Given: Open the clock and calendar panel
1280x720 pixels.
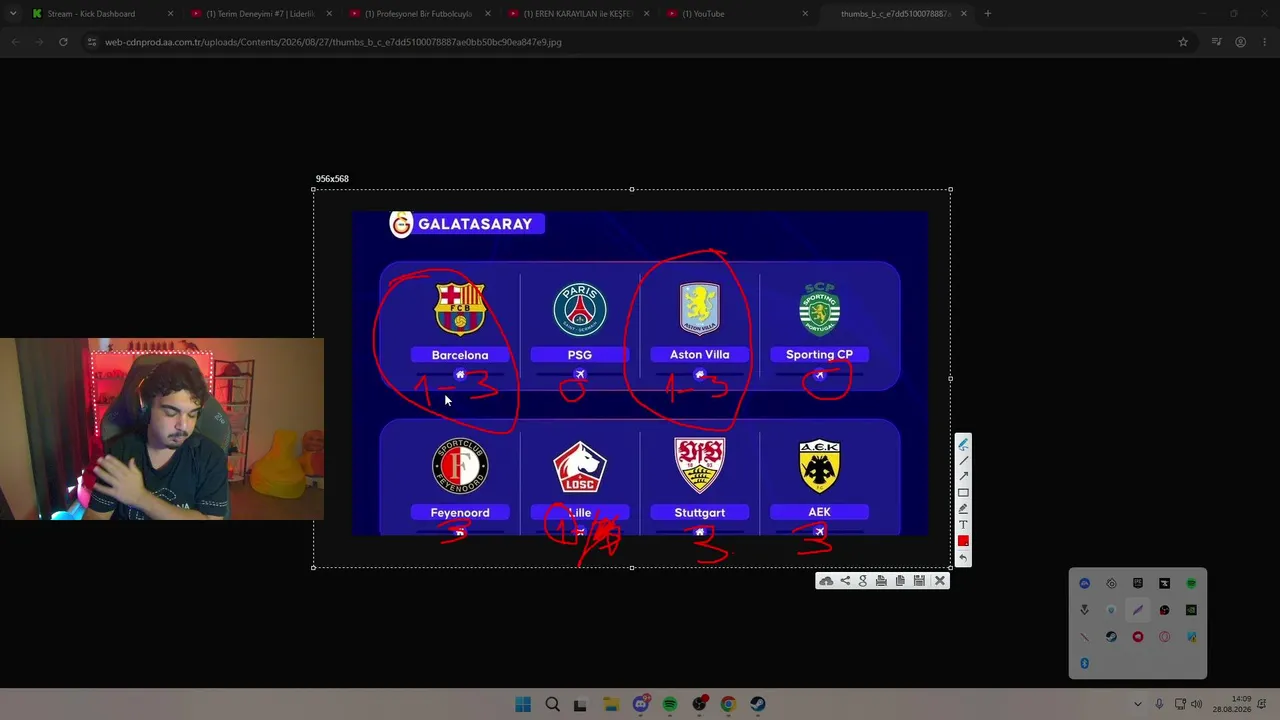Looking at the screenshot, I should tap(1232, 704).
